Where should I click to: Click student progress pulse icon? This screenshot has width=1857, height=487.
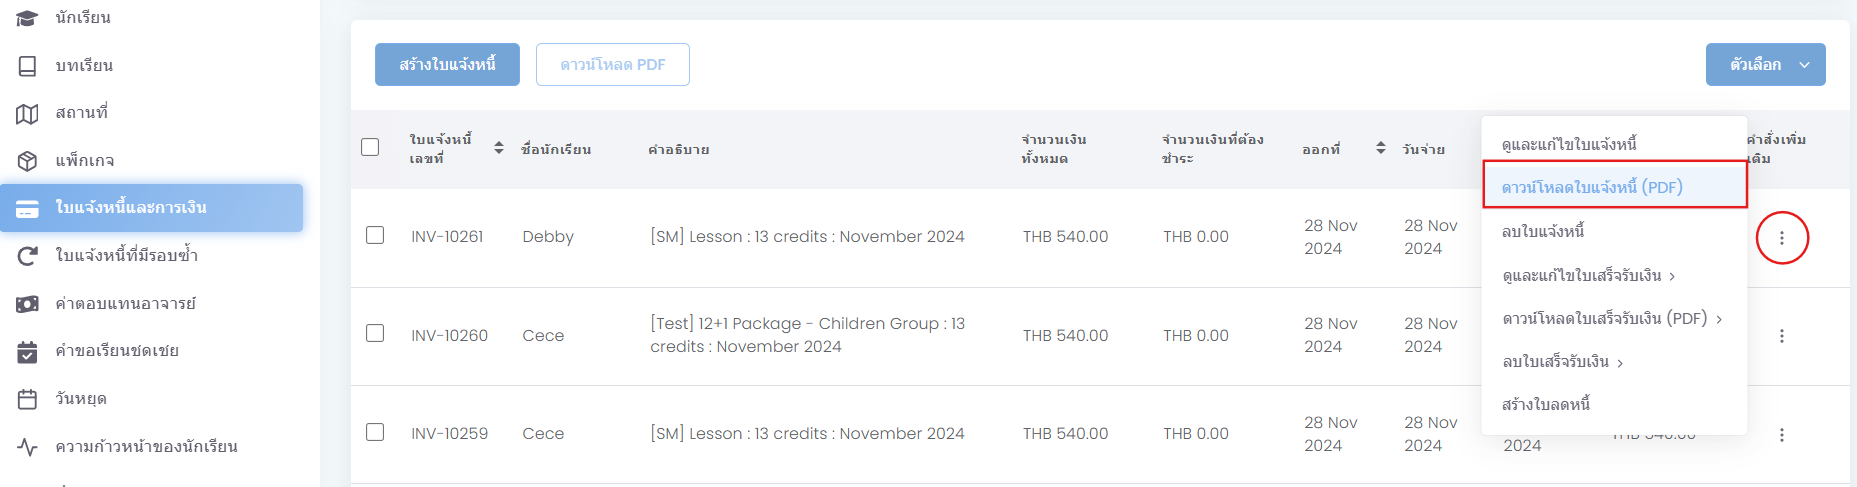point(27,447)
